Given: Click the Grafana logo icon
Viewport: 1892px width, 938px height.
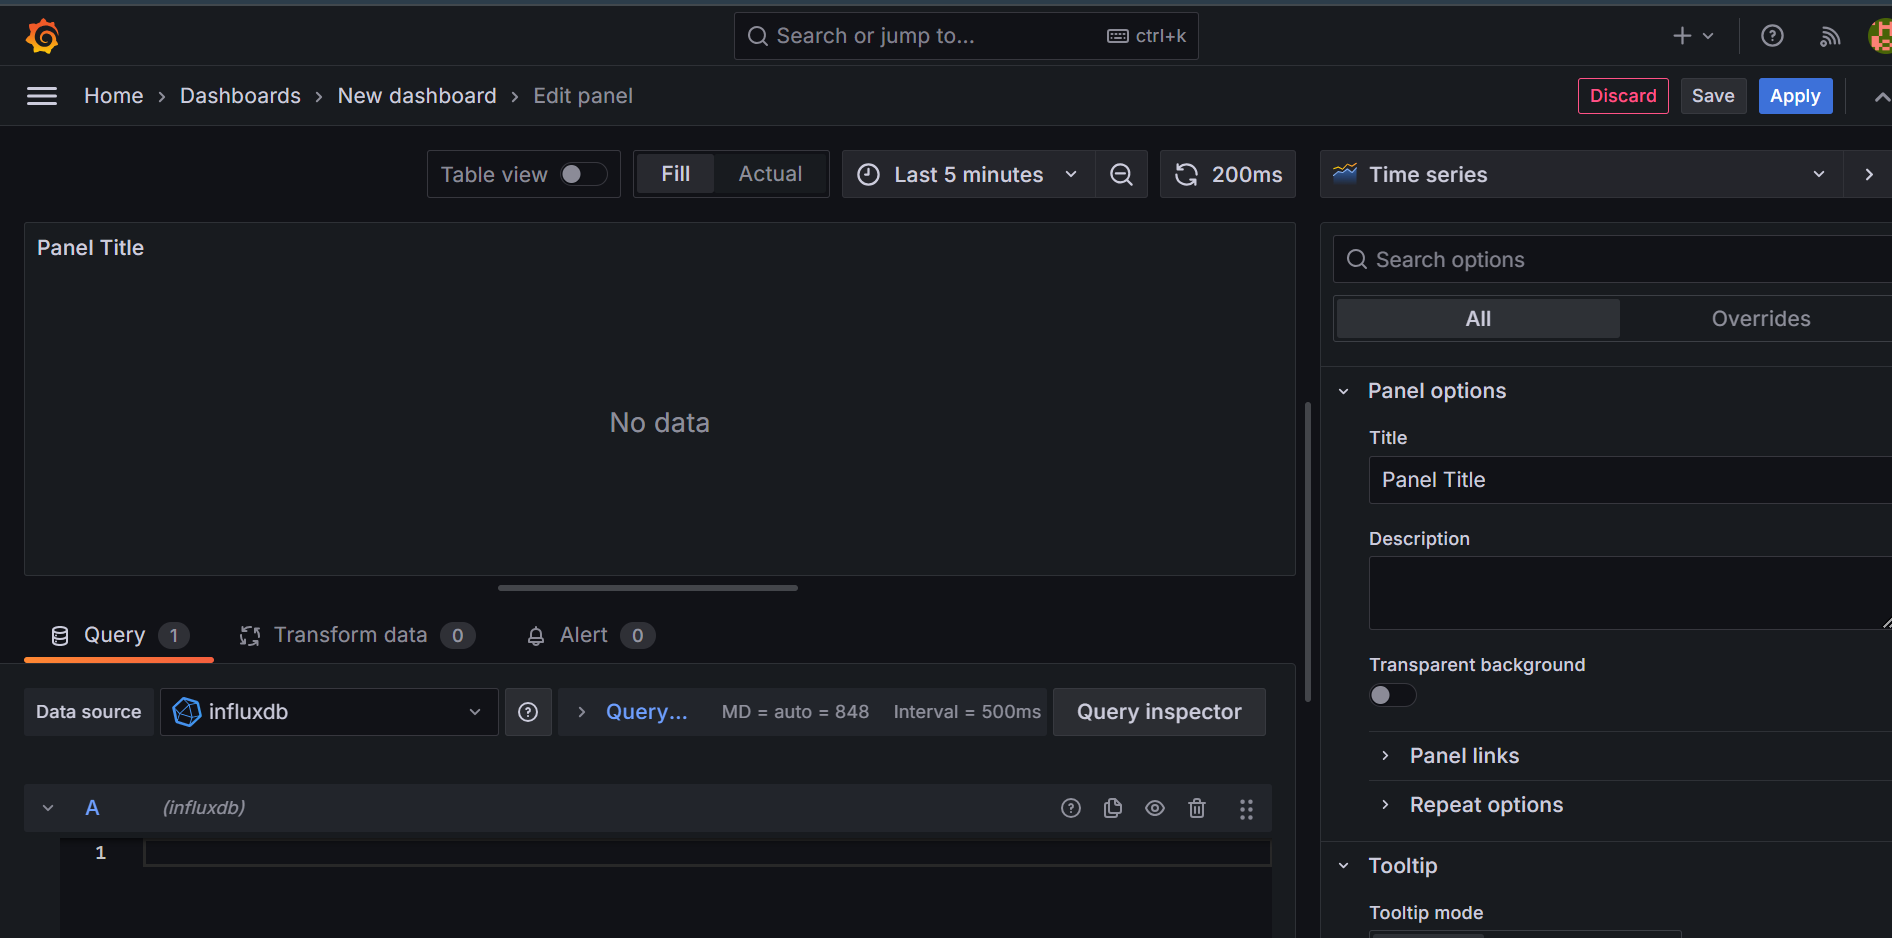Looking at the screenshot, I should click(42, 36).
